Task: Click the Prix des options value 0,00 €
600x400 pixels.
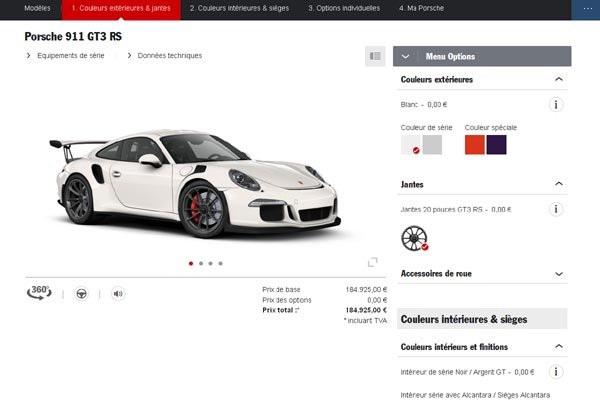Action: click(x=377, y=300)
